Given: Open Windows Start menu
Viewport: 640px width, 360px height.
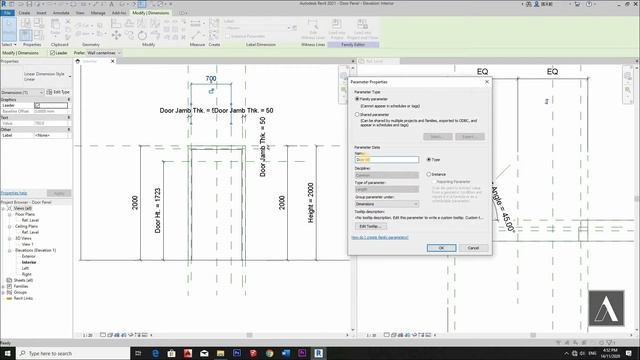Looking at the screenshot, I should (7, 353).
